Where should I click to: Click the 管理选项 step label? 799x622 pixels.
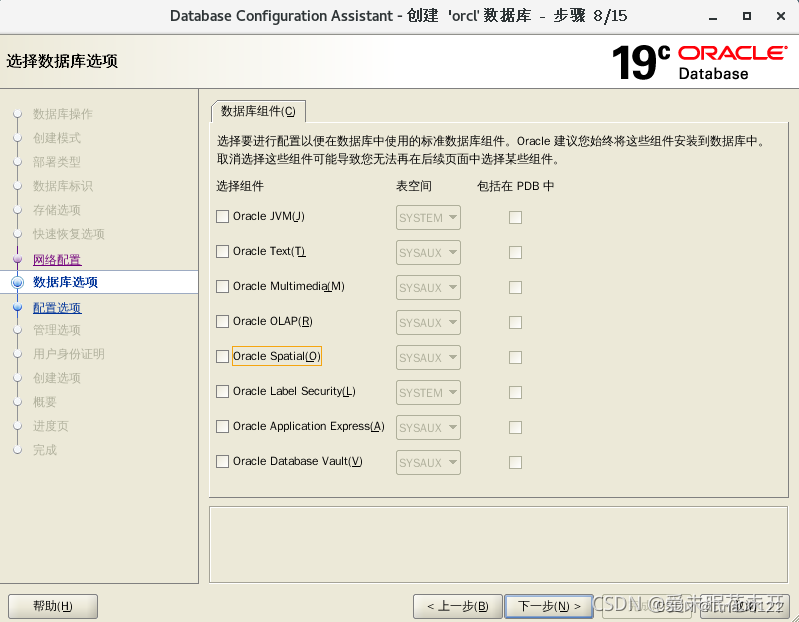57,330
